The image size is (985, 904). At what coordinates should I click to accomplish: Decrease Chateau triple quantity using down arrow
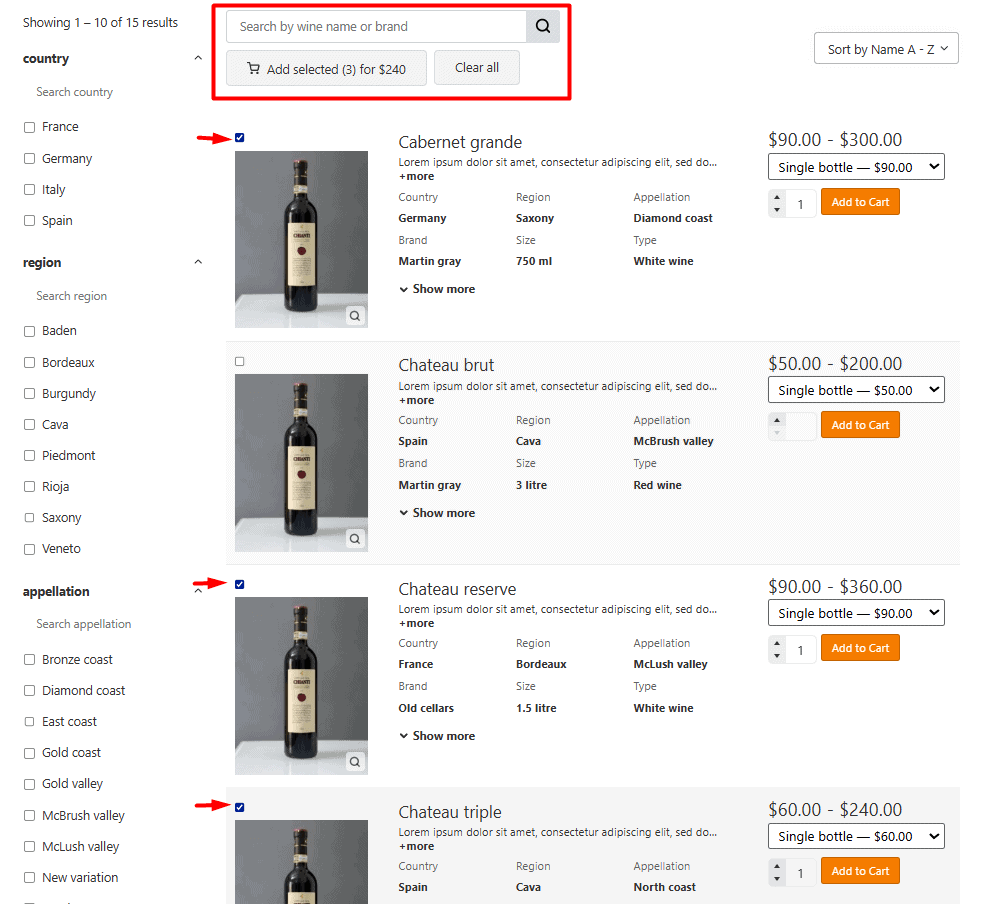click(x=777, y=877)
